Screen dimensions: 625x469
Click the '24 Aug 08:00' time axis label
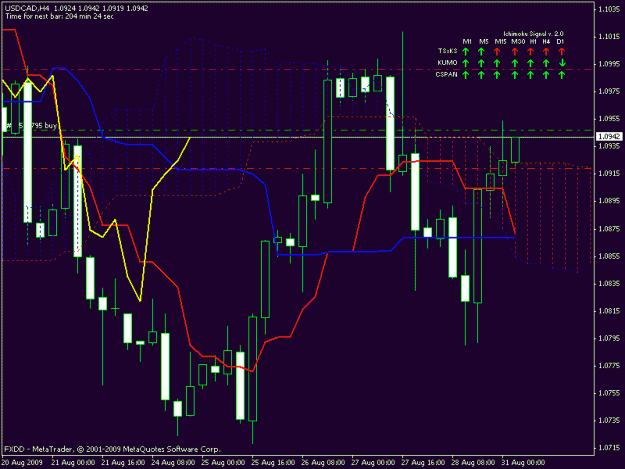173,463
